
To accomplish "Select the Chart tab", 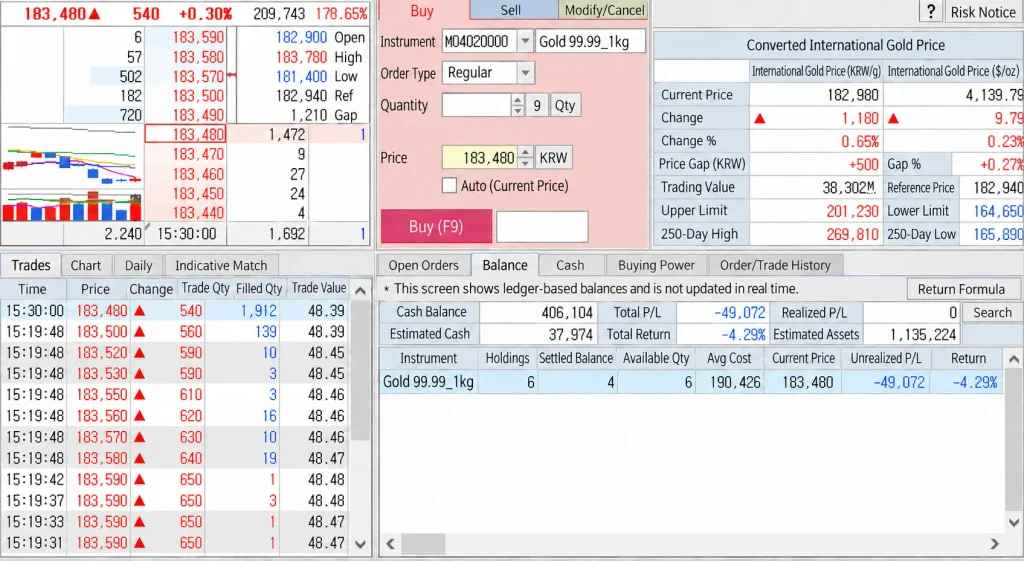I will coord(86,265).
